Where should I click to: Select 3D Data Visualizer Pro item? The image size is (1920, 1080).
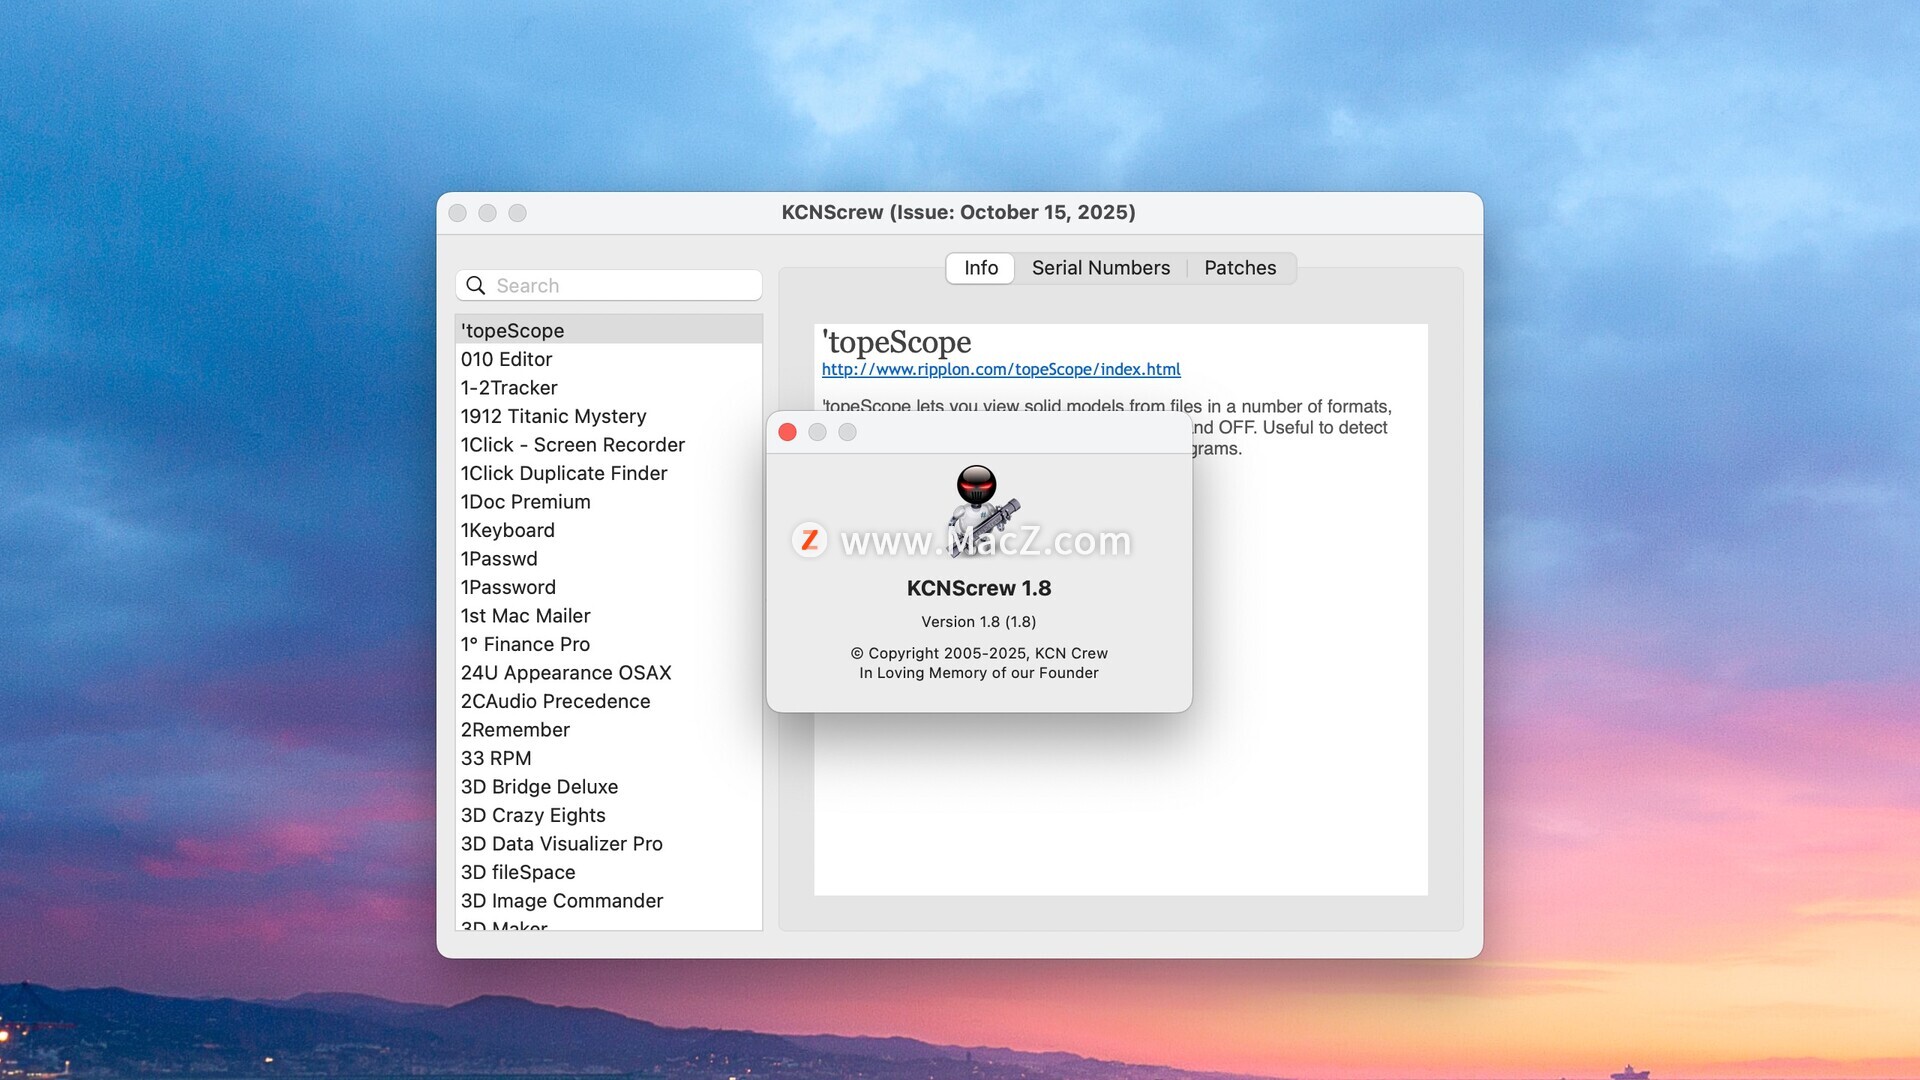[x=561, y=844]
